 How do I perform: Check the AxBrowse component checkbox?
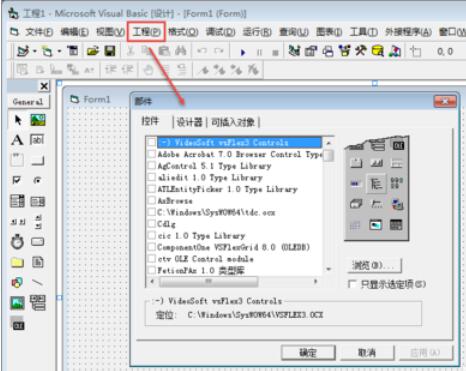[x=152, y=201]
